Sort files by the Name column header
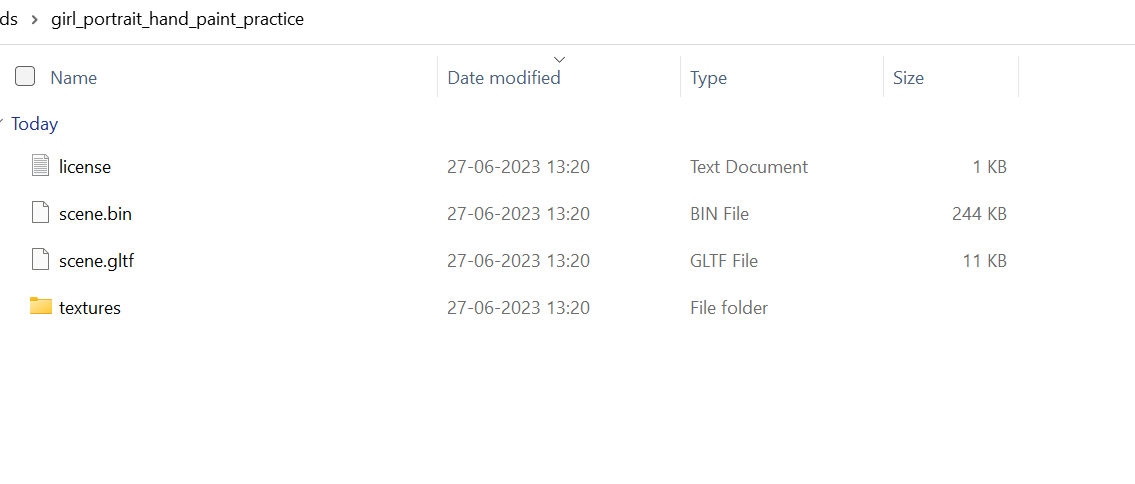The height and width of the screenshot is (484, 1135). pyautogui.click(x=73, y=77)
